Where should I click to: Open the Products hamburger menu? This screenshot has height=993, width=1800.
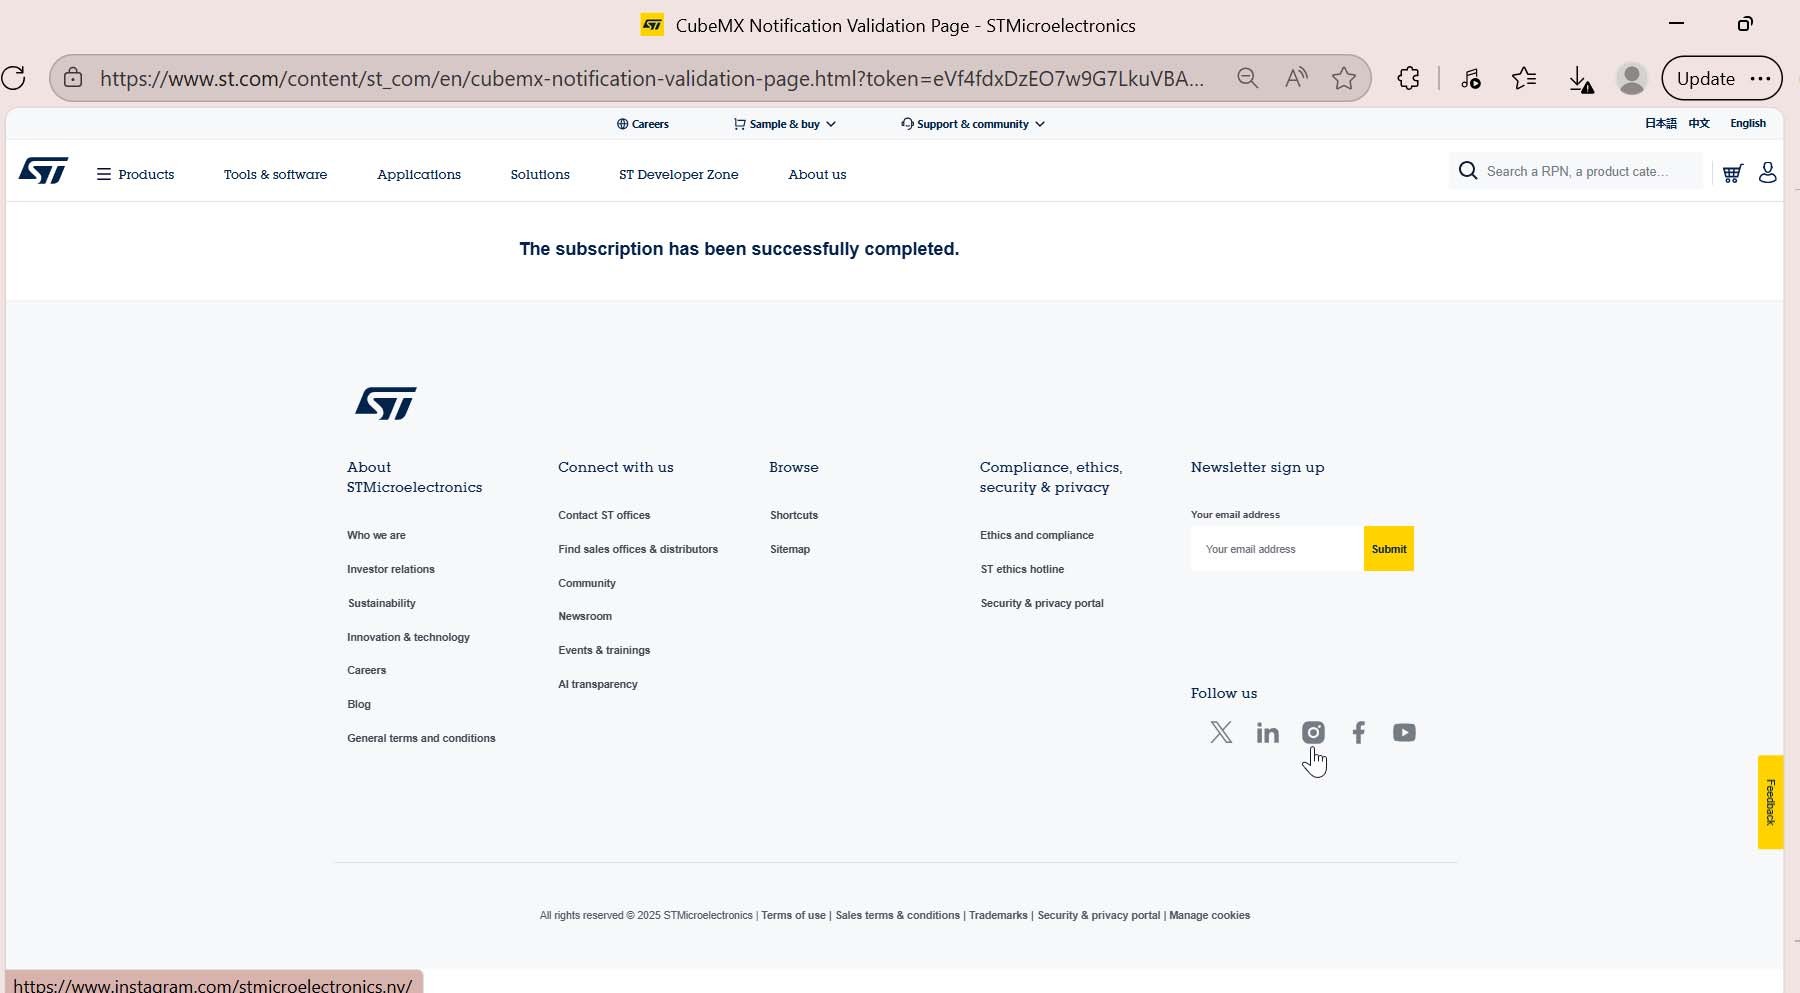(135, 174)
